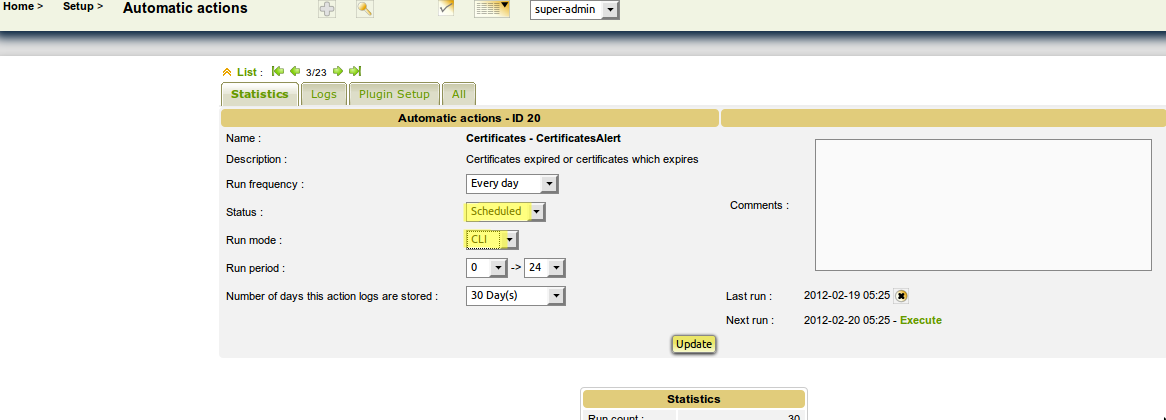
Task: Jump to last record in list
Action: pos(355,71)
